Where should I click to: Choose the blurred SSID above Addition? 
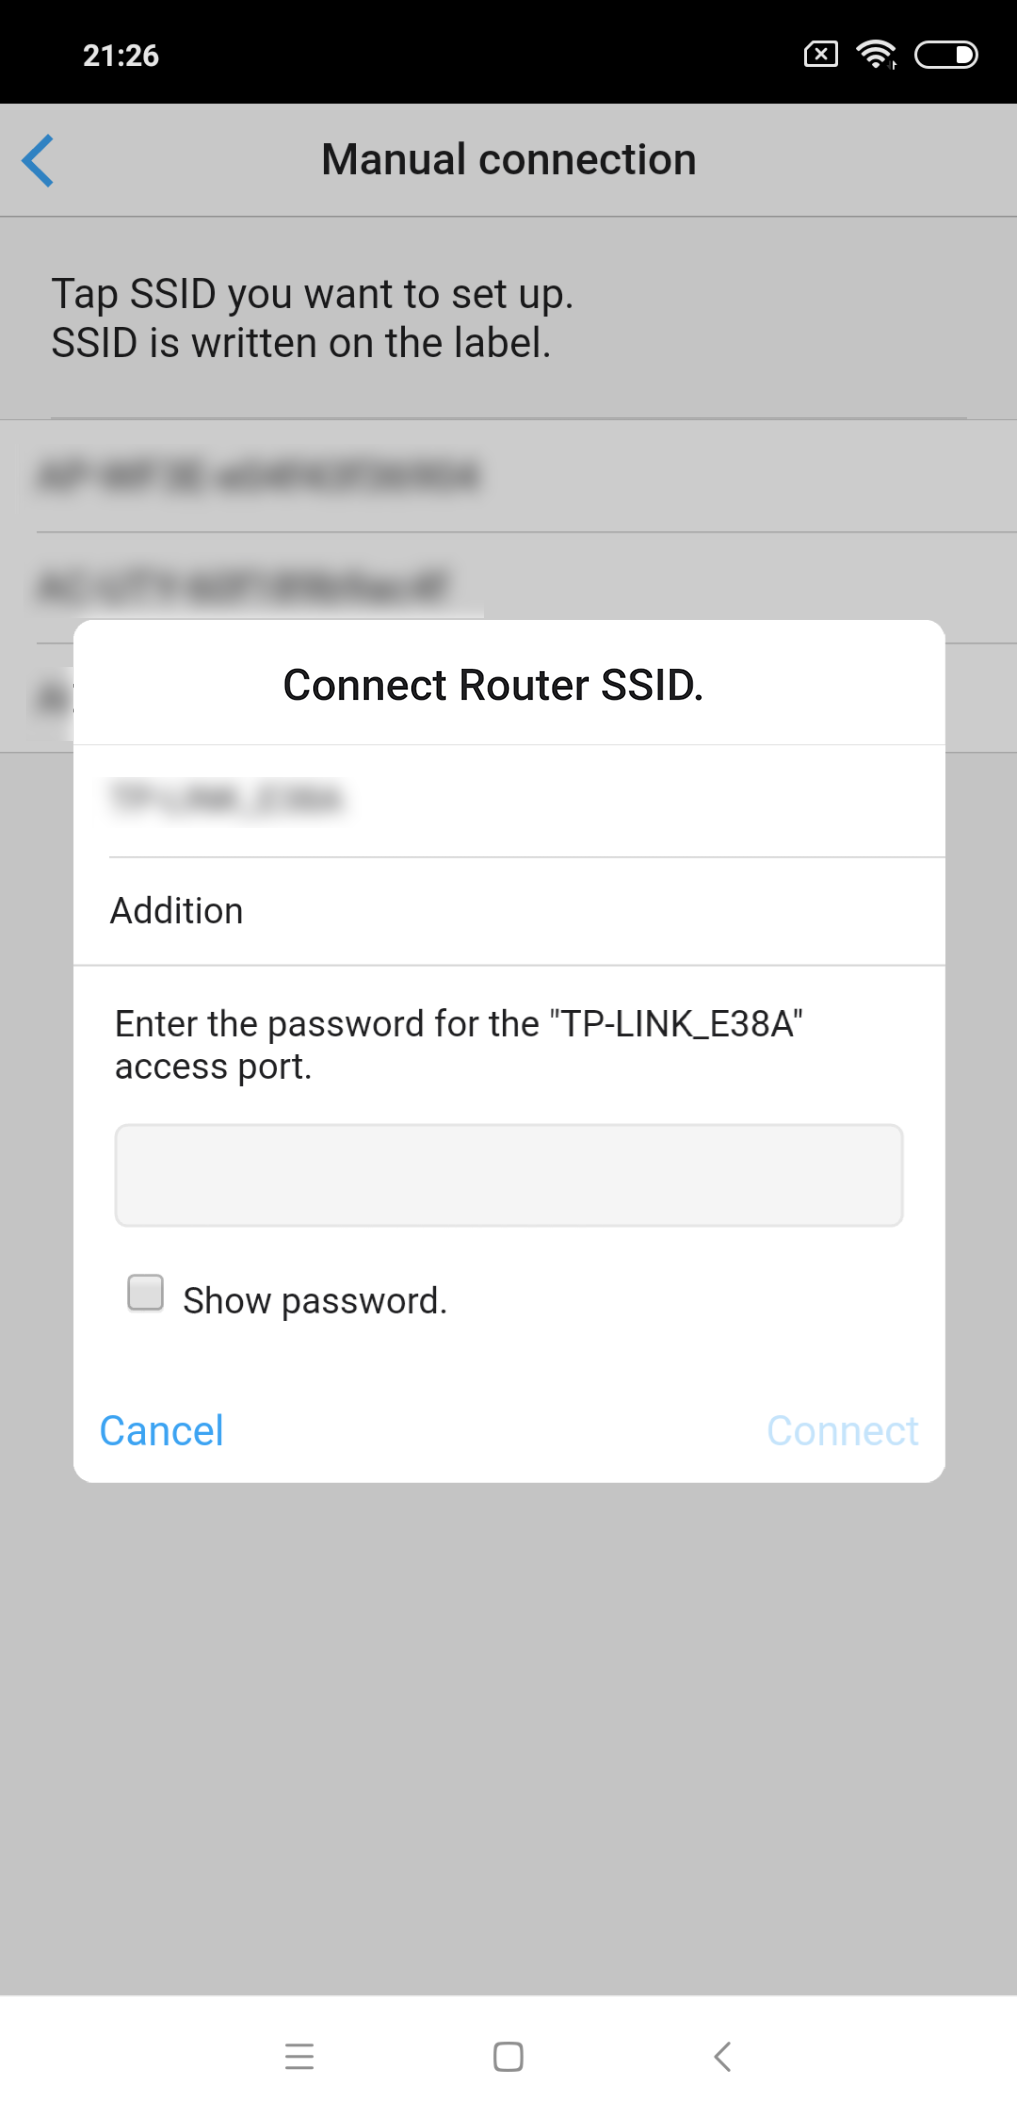pyautogui.click(x=228, y=799)
